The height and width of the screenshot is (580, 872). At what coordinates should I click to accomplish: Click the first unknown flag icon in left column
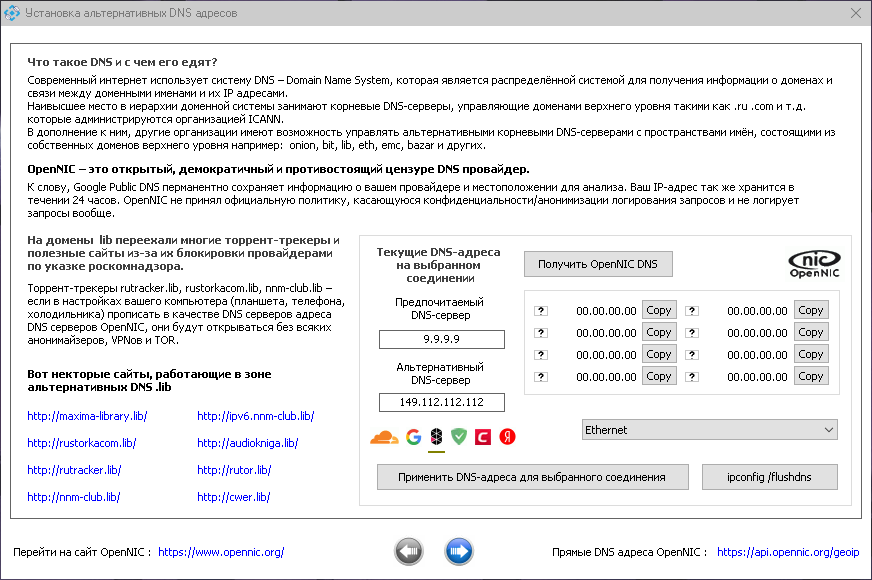pyautogui.click(x=540, y=310)
